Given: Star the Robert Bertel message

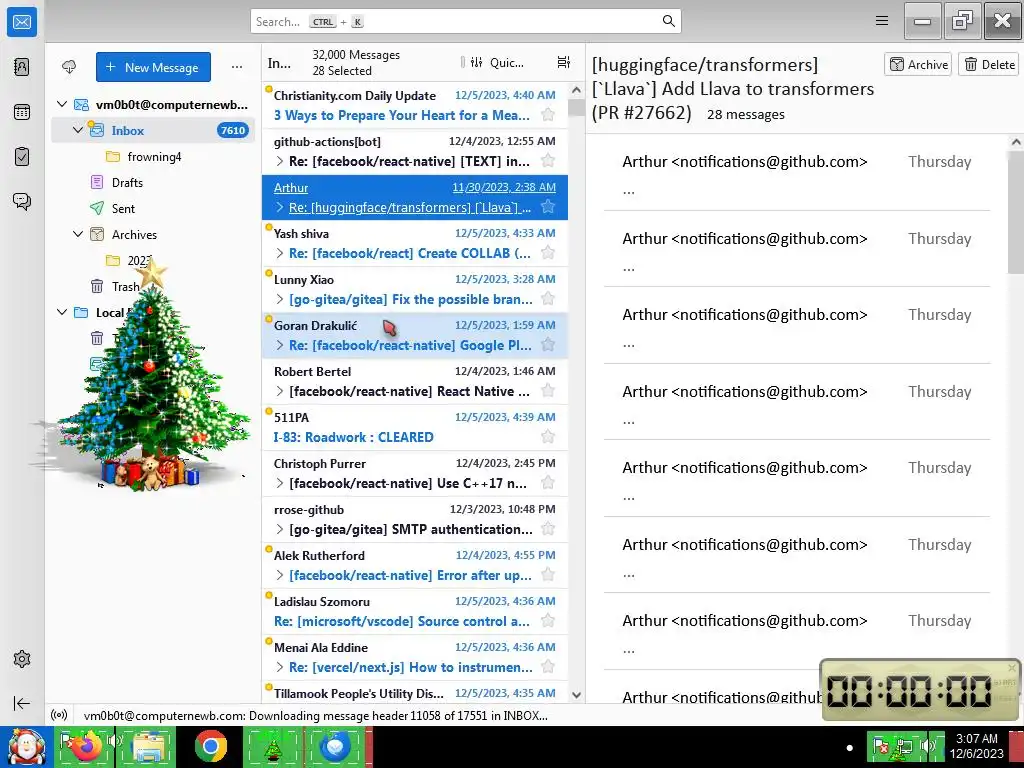Looking at the screenshot, I should click(x=548, y=391).
